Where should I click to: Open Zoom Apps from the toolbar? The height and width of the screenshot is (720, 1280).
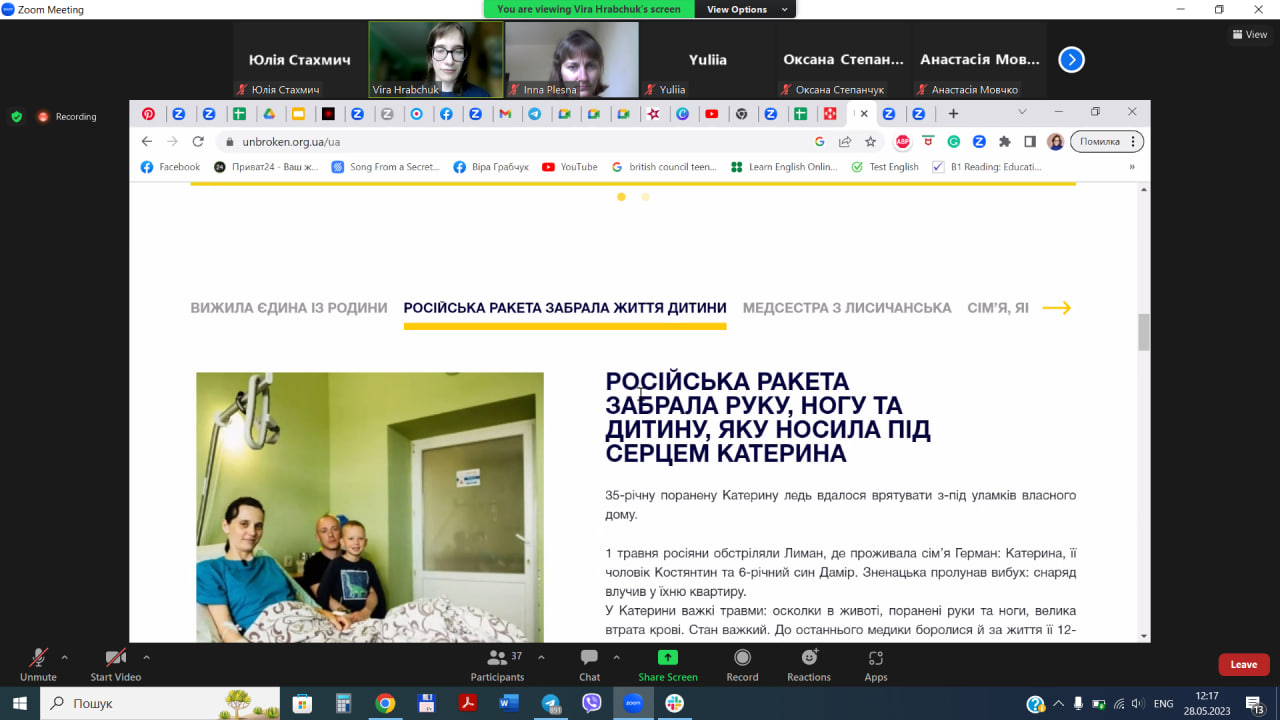(x=875, y=663)
